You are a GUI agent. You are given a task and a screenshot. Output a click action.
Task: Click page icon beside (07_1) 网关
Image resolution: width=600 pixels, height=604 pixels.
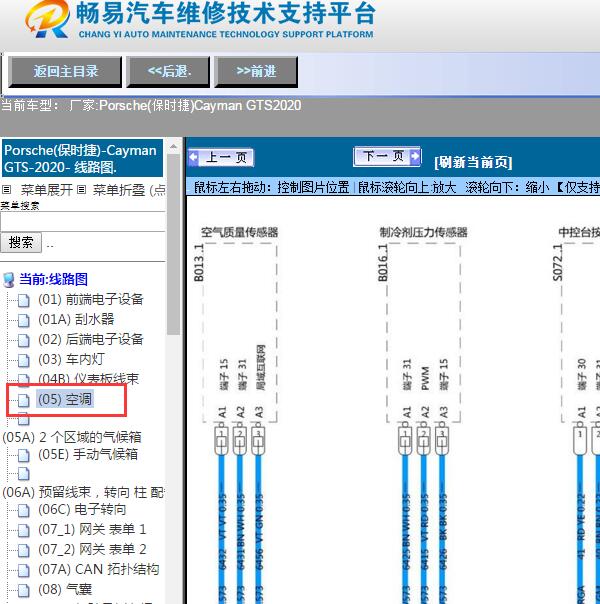[x=23, y=531]
